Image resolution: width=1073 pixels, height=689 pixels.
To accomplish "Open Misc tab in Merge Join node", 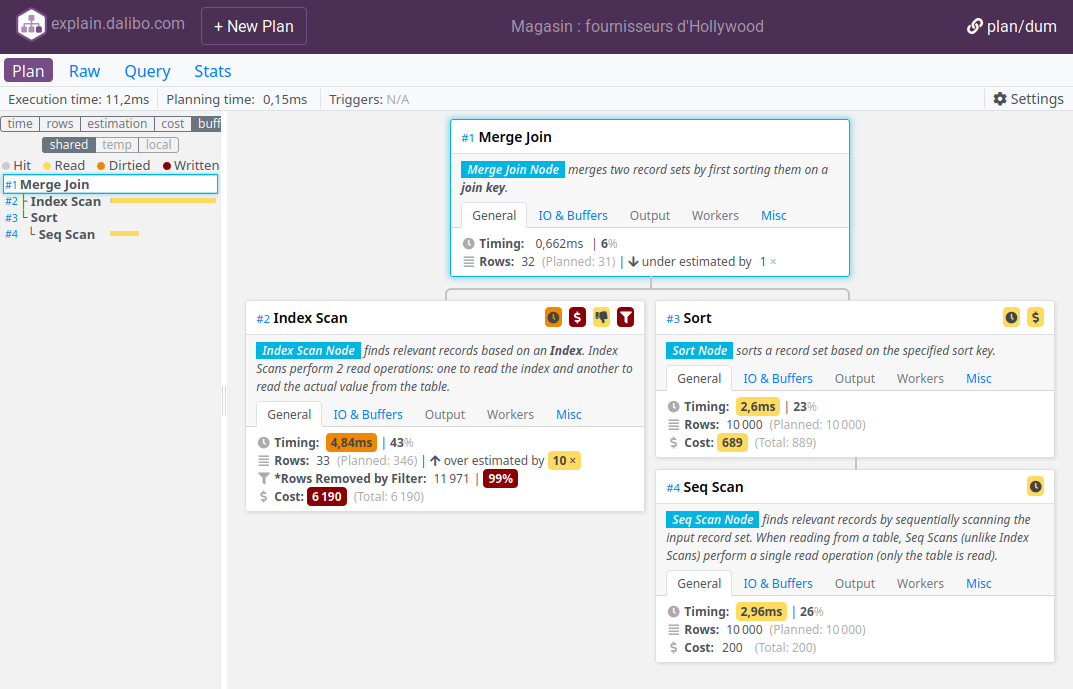I will click(774, 216).
